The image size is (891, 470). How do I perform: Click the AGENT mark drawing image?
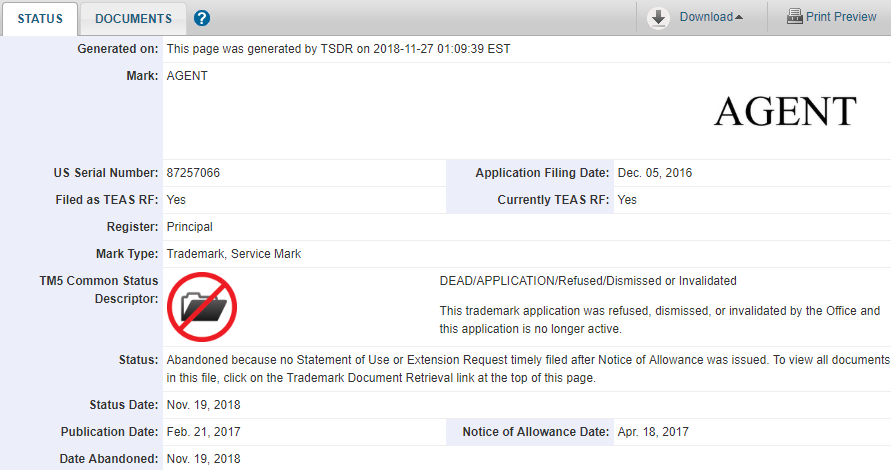[x=785, y=111]
